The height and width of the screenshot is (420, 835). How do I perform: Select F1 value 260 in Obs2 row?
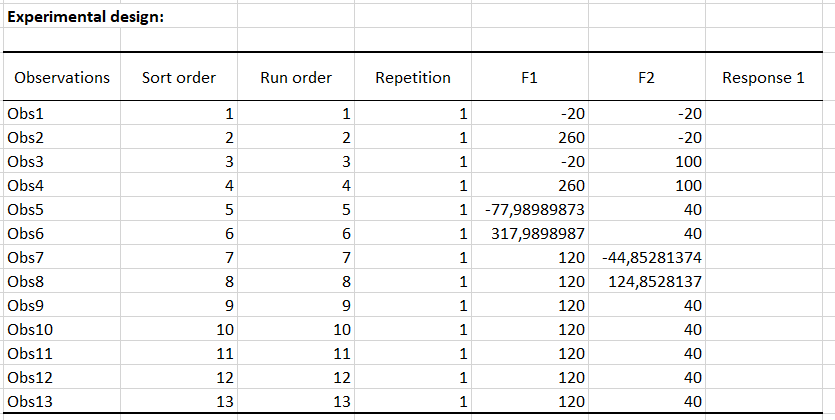(x=530, y=138)
